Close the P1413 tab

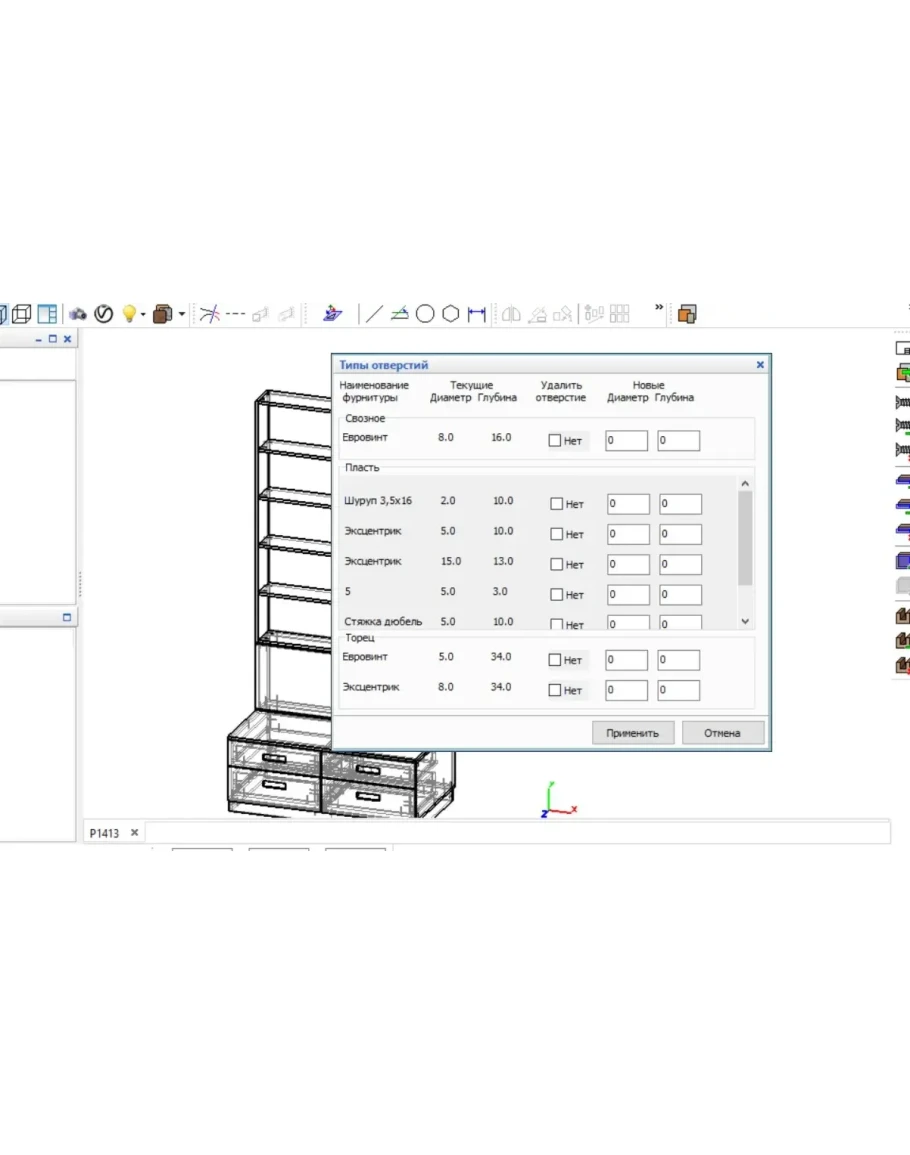(134, 832)
